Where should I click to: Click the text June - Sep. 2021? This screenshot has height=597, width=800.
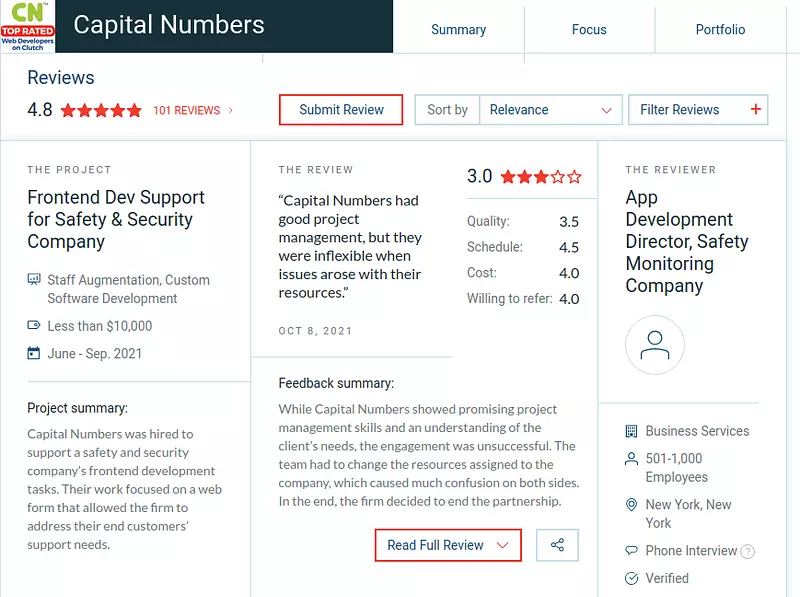coord(94,353)
